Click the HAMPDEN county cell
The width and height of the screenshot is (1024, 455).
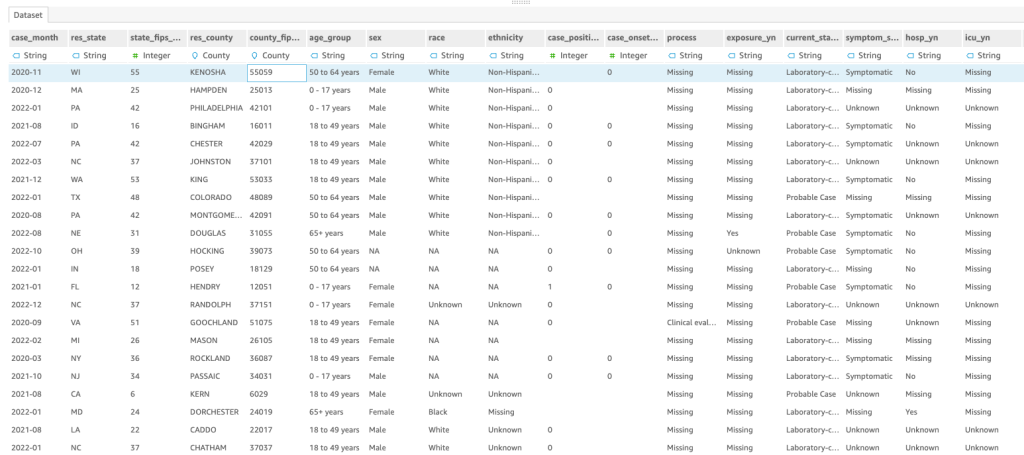click(217, 90)
